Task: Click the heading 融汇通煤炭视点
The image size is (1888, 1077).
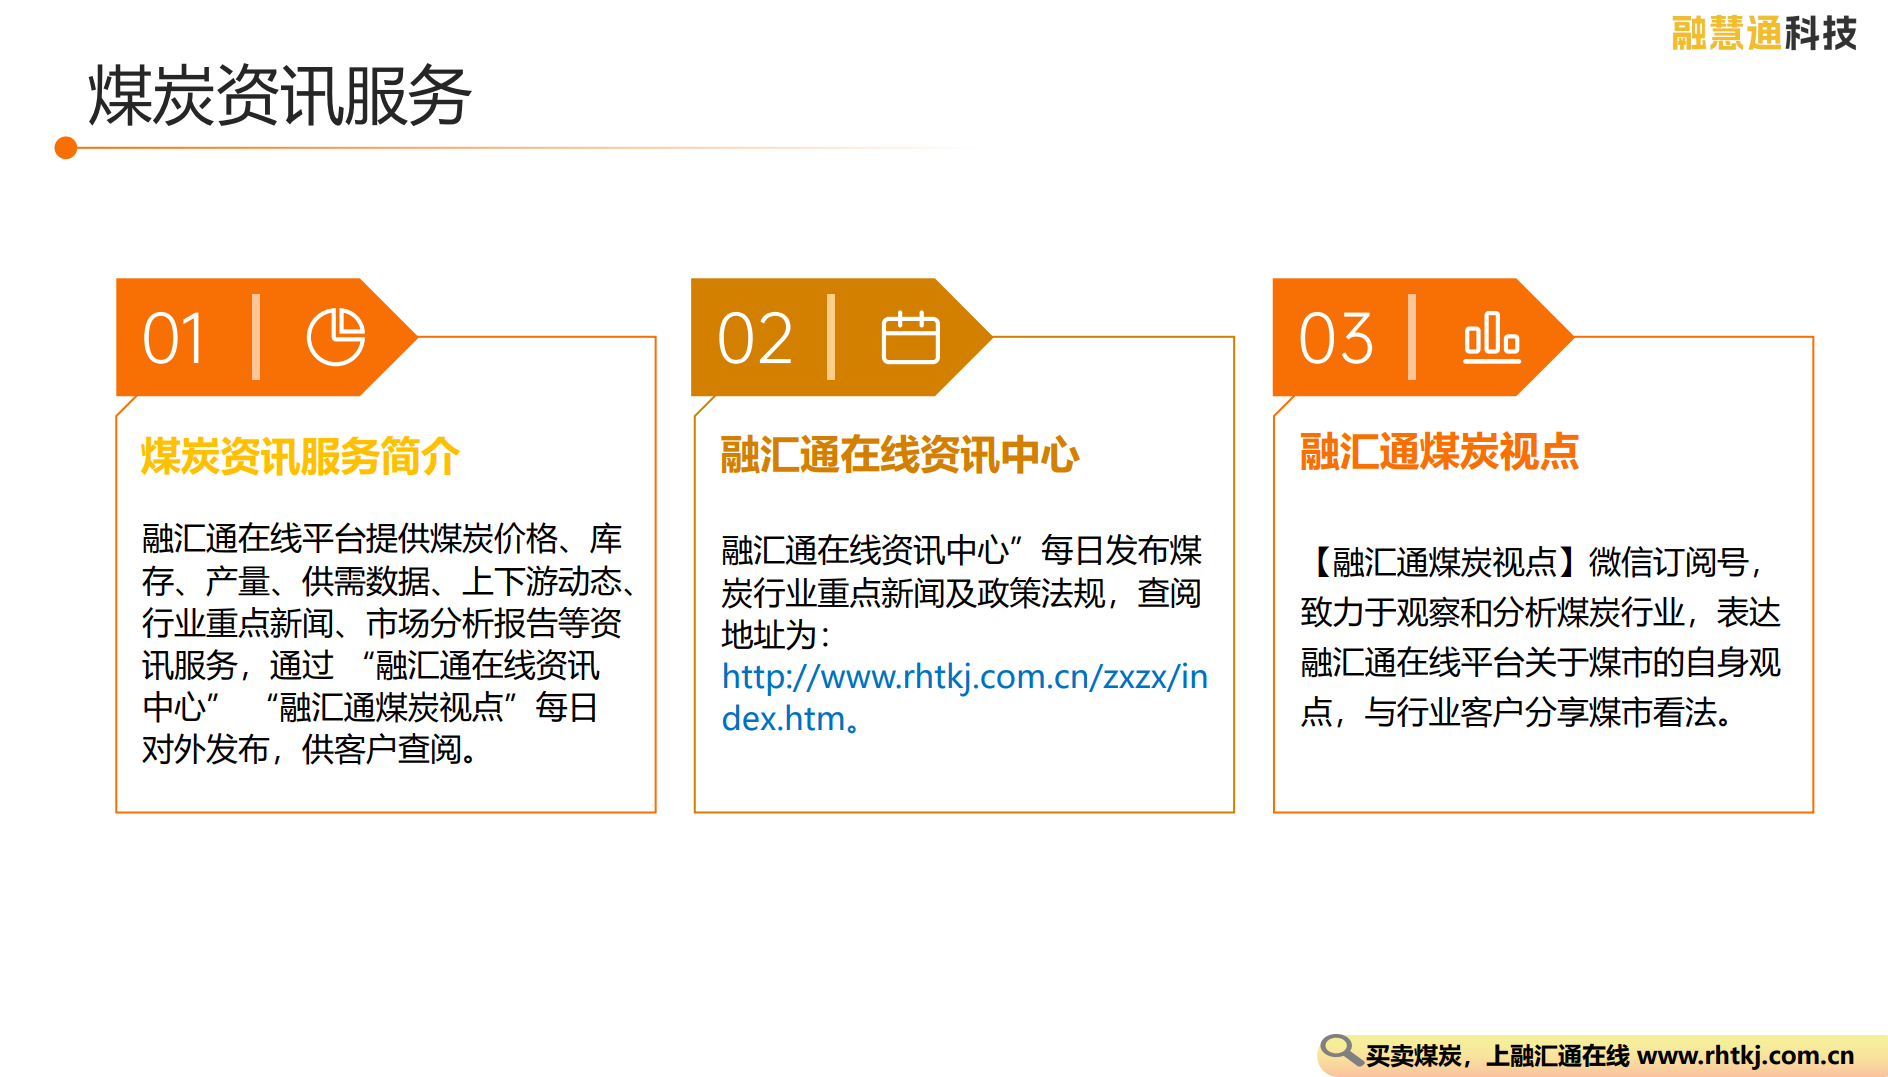Action: 1439,451
